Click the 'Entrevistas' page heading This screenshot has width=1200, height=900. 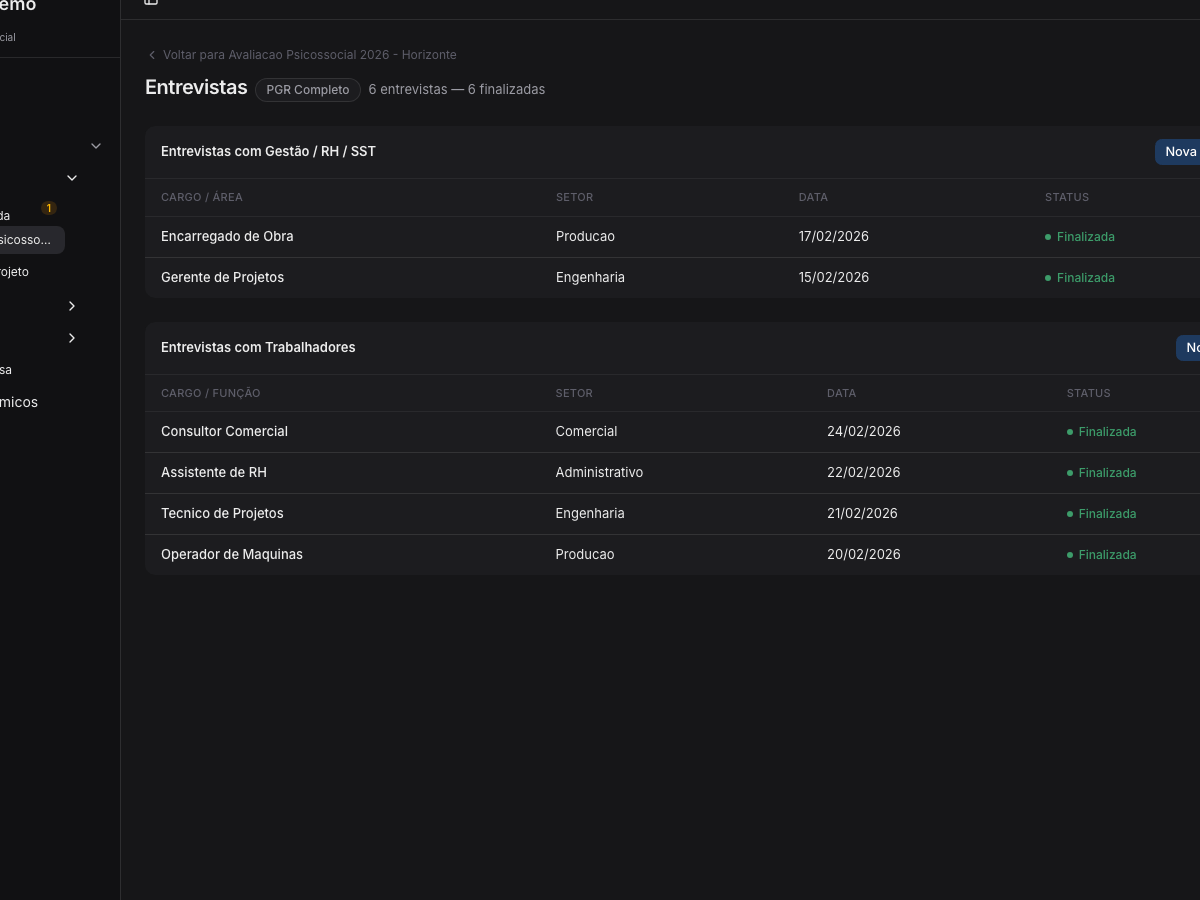(196, 87)
